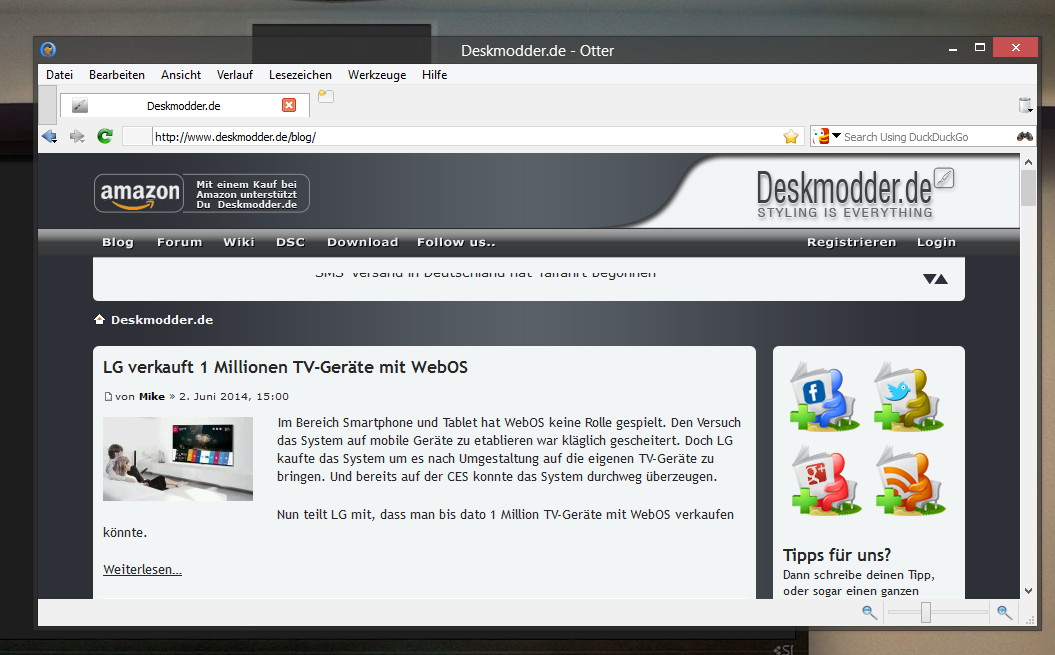Image resolution: width=1055 pixels, height=655 pixels.
Task: Close the Otter browser window
Action: 1016,48
